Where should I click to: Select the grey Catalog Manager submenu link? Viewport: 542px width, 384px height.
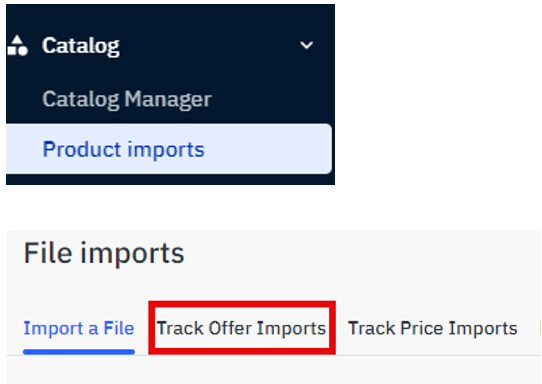click(127, 100)
